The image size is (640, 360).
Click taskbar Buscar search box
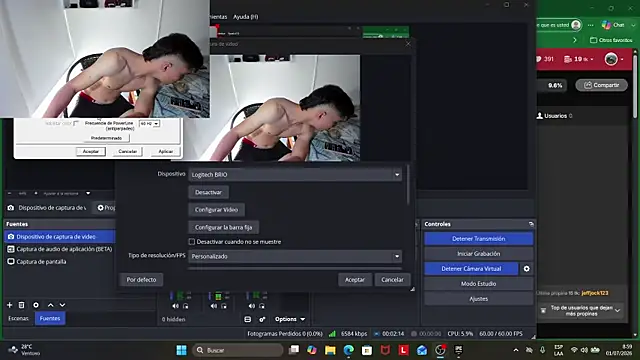[x=238, y=350]
